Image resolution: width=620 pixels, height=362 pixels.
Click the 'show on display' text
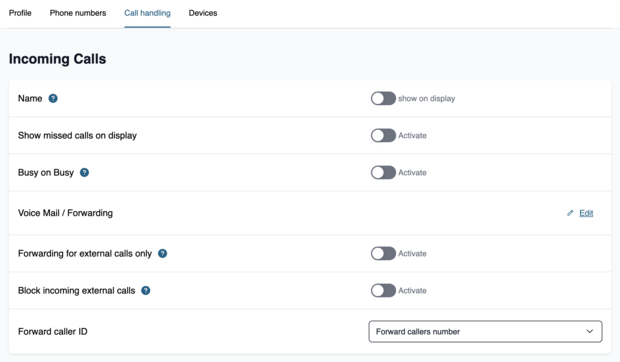coord(427,98)
